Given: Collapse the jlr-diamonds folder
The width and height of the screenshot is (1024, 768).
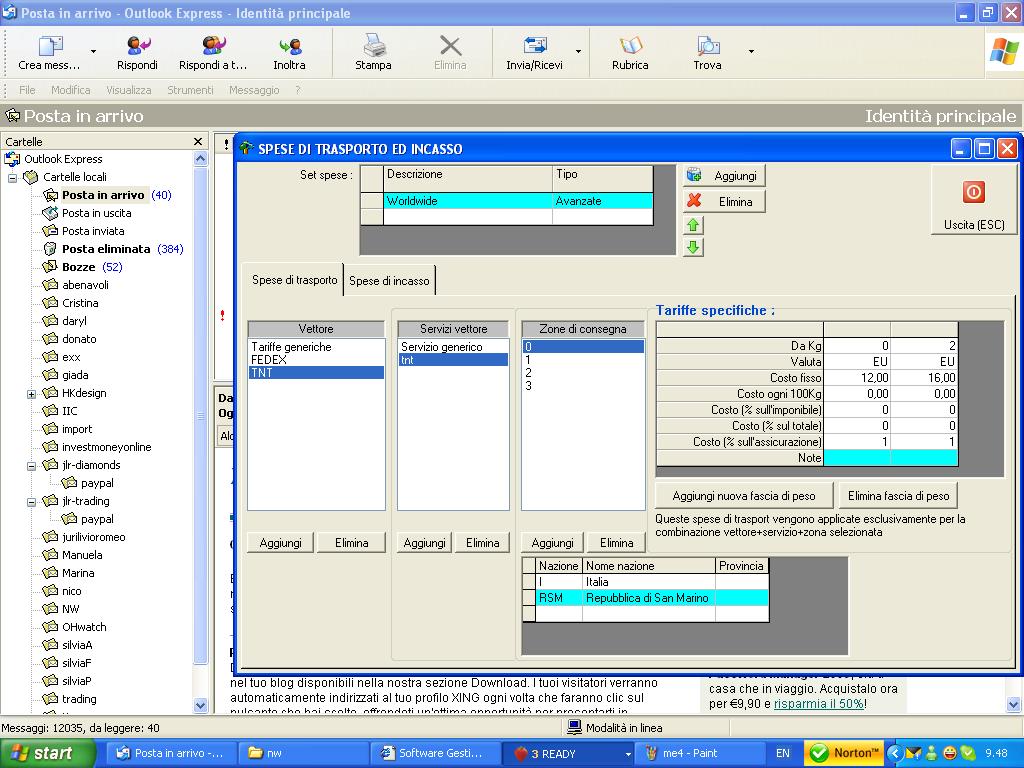Looking at the screenshot, I should pos(32,466).
